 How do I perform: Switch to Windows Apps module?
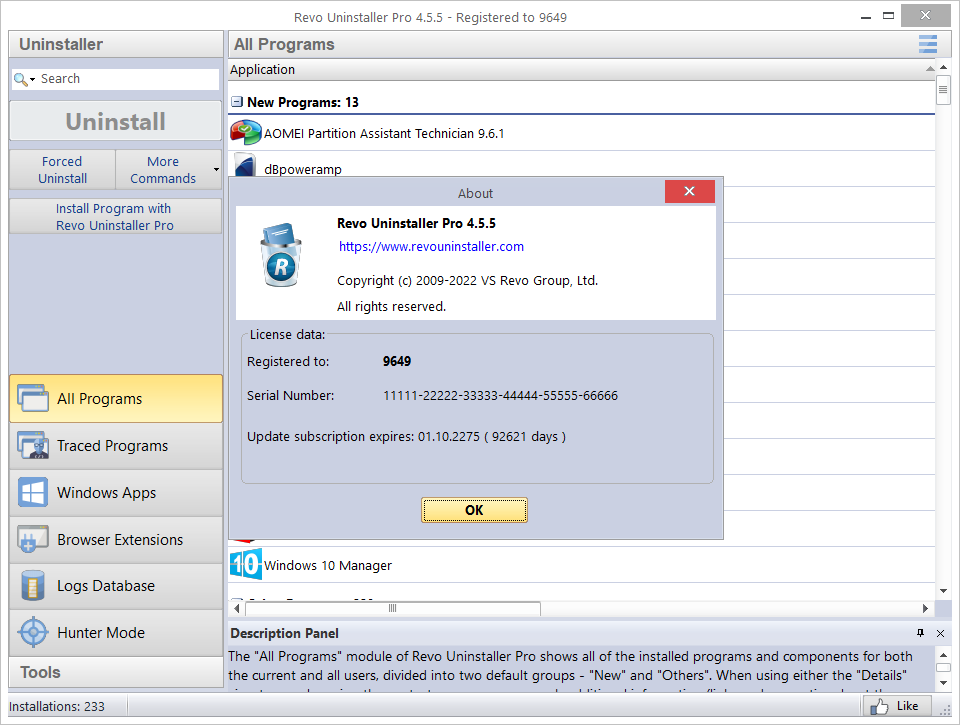point(116,493)
